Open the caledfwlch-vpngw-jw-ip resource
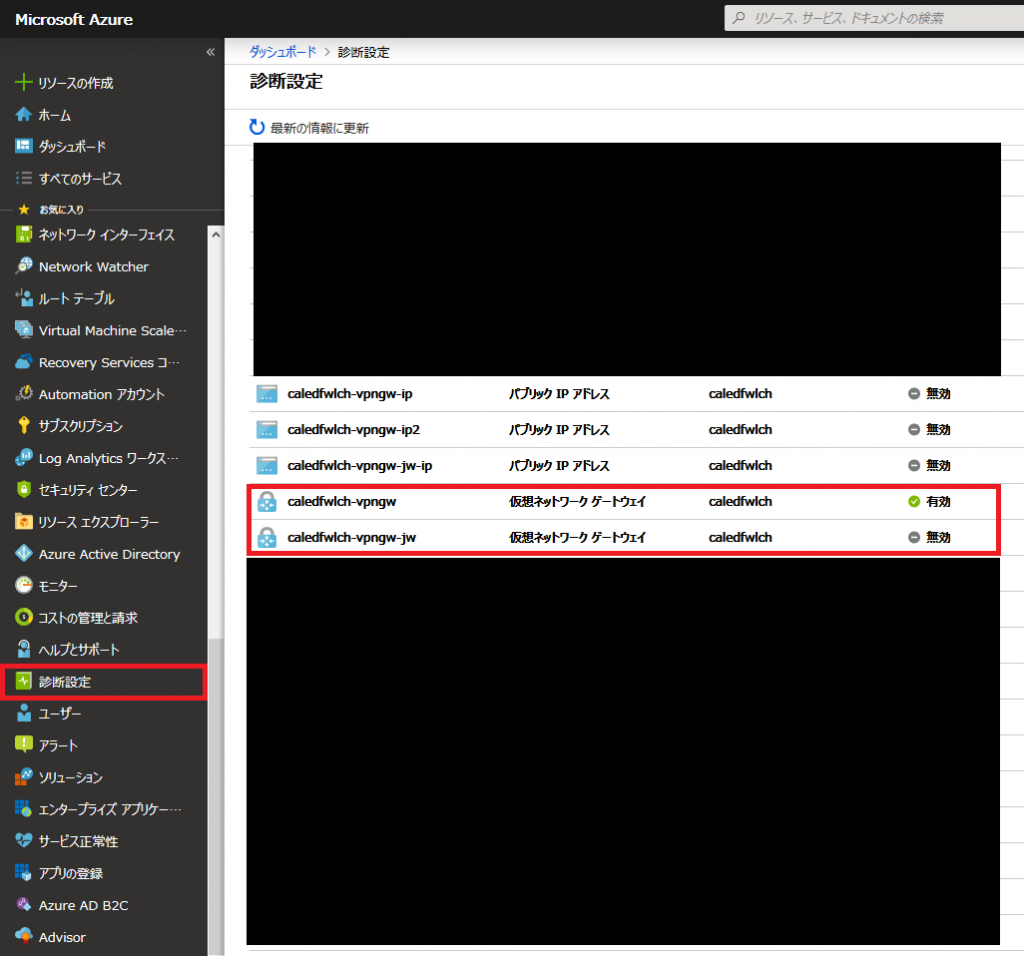 pos(360,466)
